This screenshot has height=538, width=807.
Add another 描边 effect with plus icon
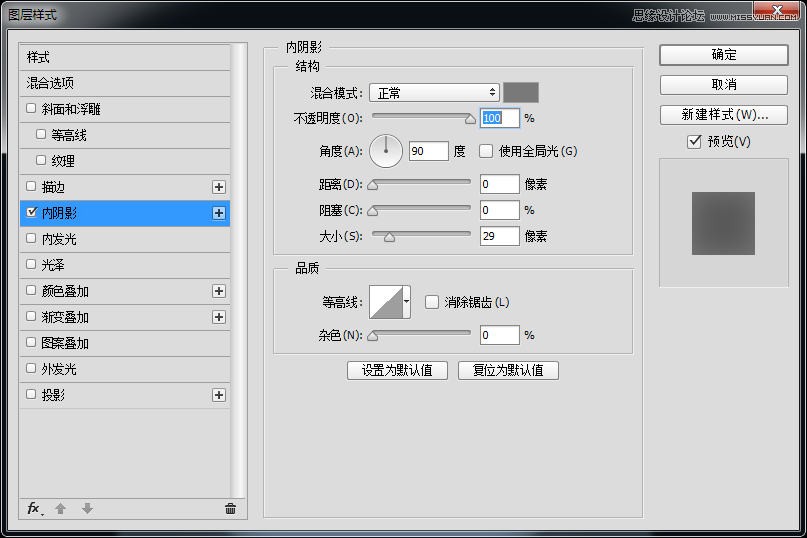[219, 187]
